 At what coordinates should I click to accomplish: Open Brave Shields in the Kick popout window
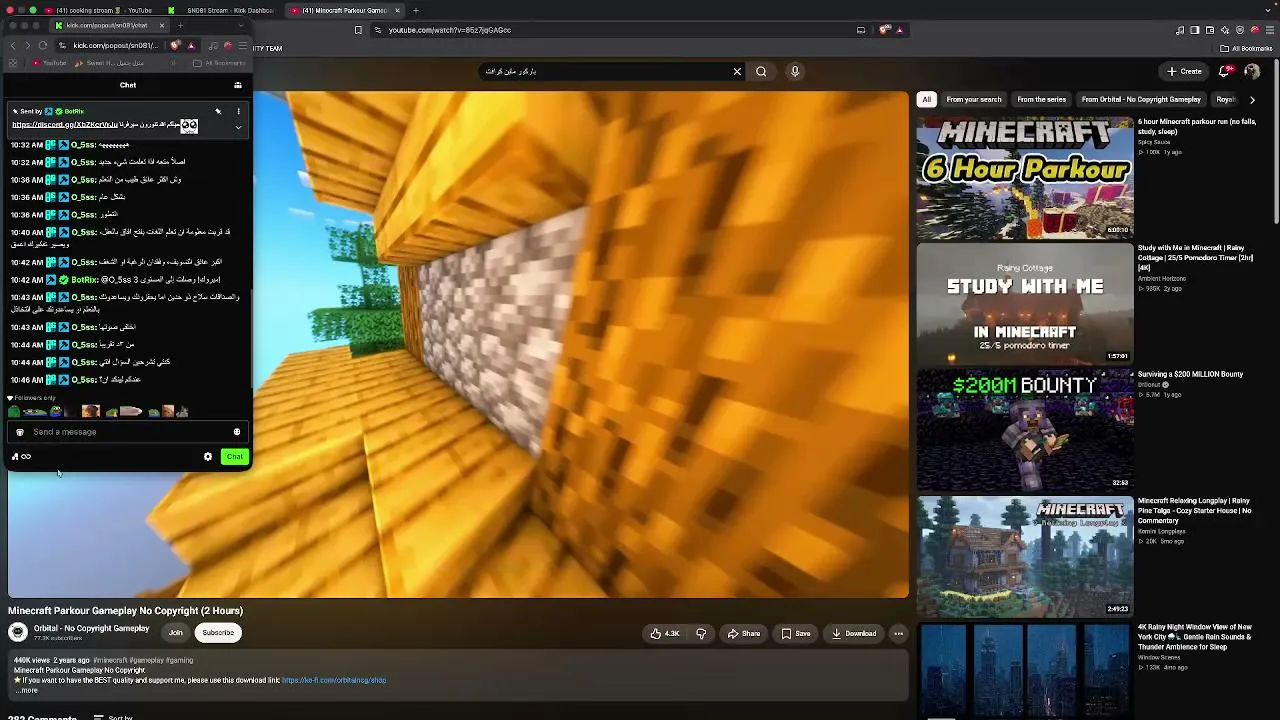click(x=176, y=45)
